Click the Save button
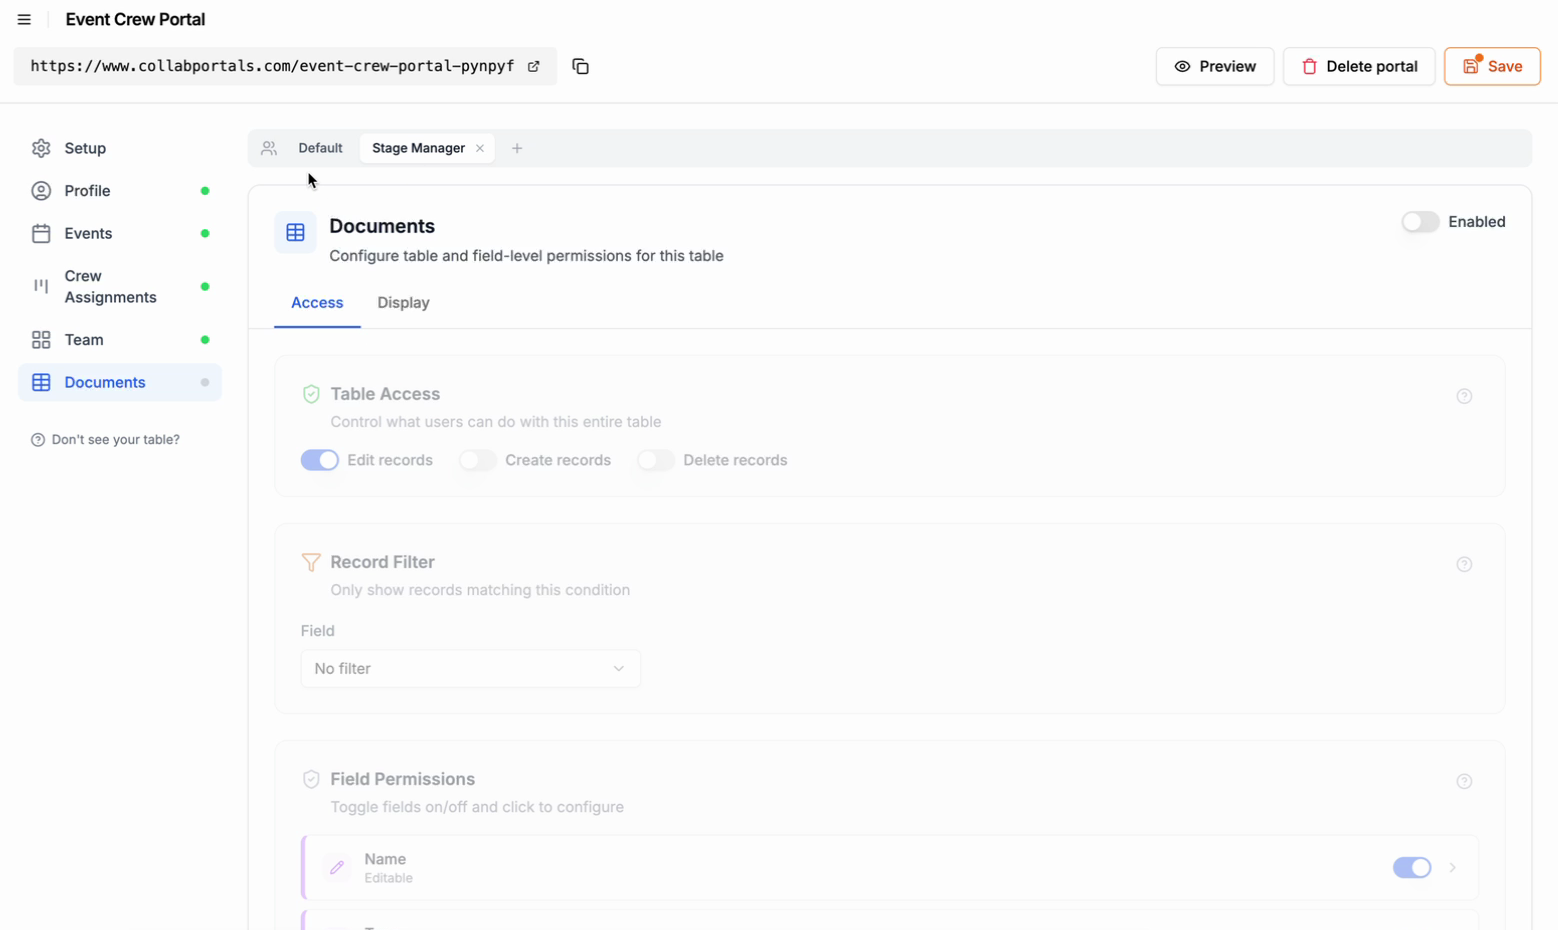Screen dimensions: 1558x930 (1492, 66)
